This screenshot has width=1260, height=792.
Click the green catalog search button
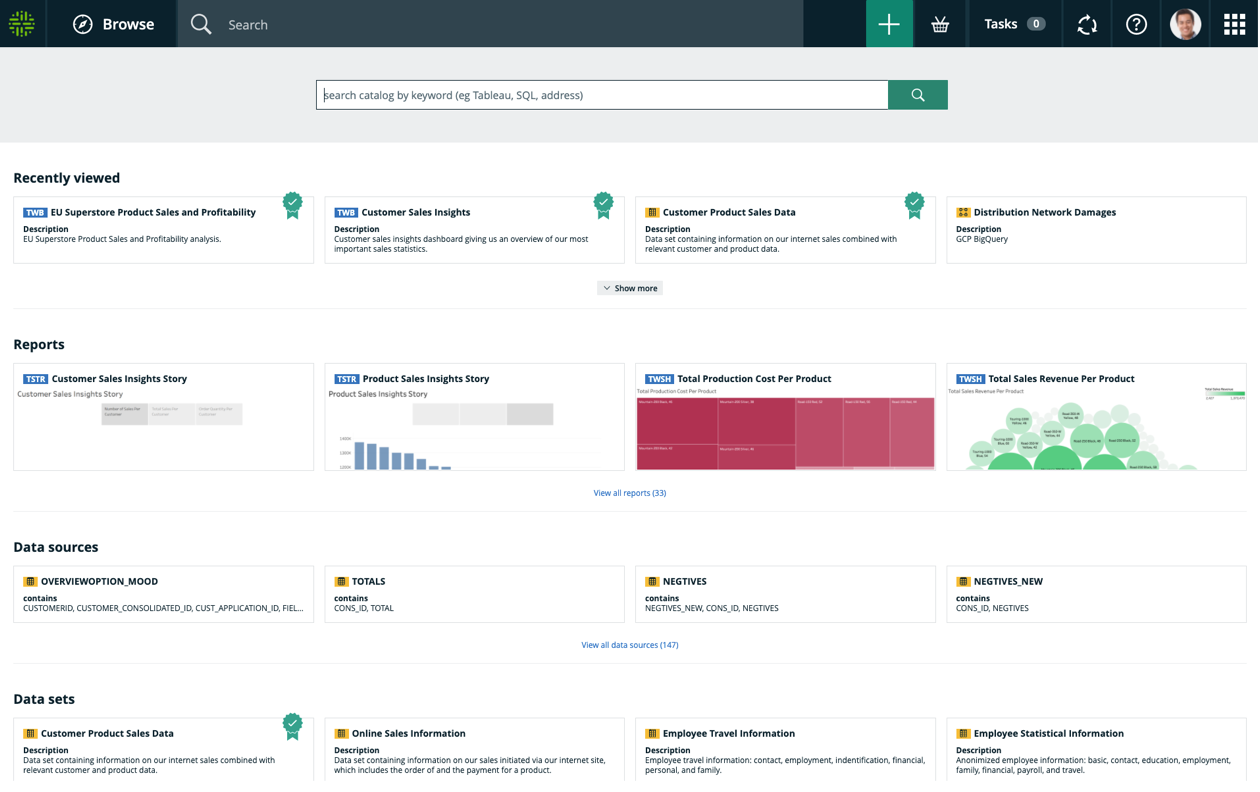(x=918, y=95)
